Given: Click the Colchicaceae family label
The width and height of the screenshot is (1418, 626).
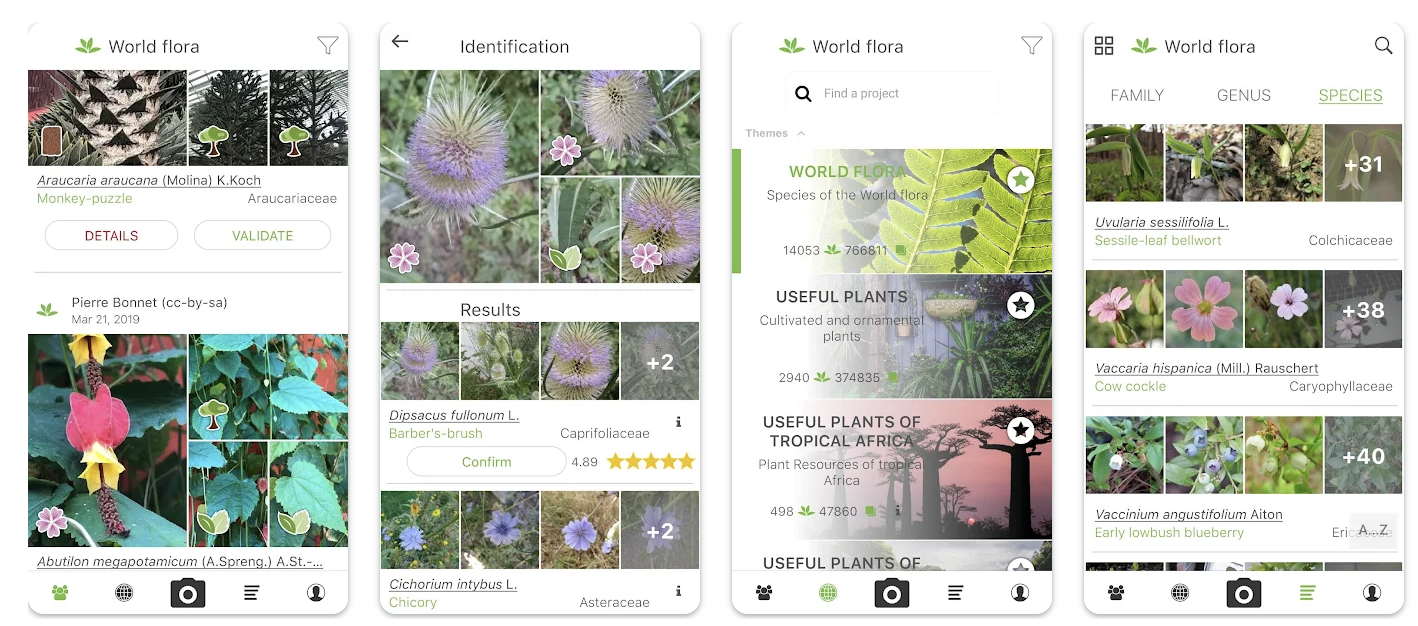Looking at the screenshot, I should 1350,240.
